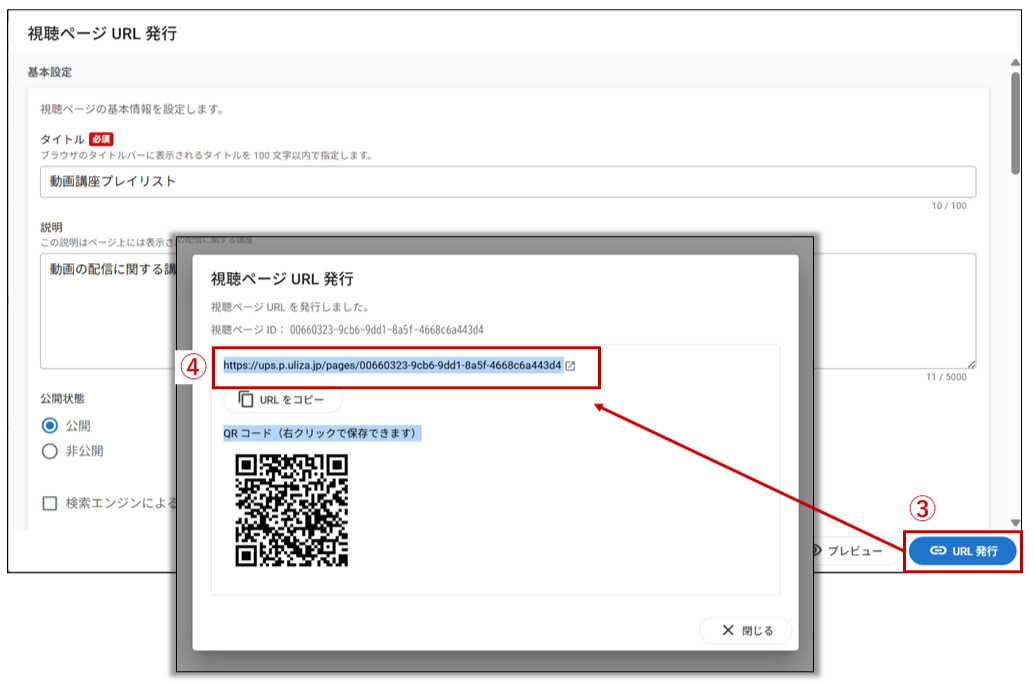This screenshot has width=1034, height=682.
Task: Grab the description textarea resize handle
Action: [x=971, y=364]
